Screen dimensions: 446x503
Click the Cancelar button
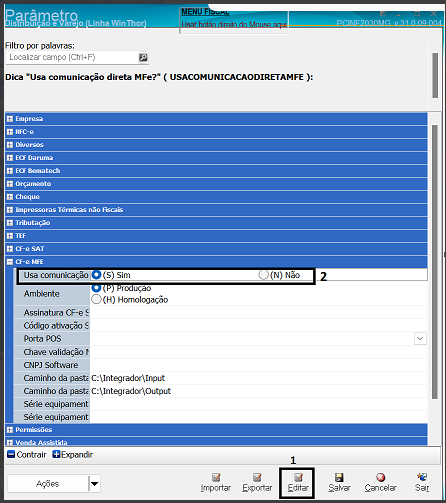point(380,483)
